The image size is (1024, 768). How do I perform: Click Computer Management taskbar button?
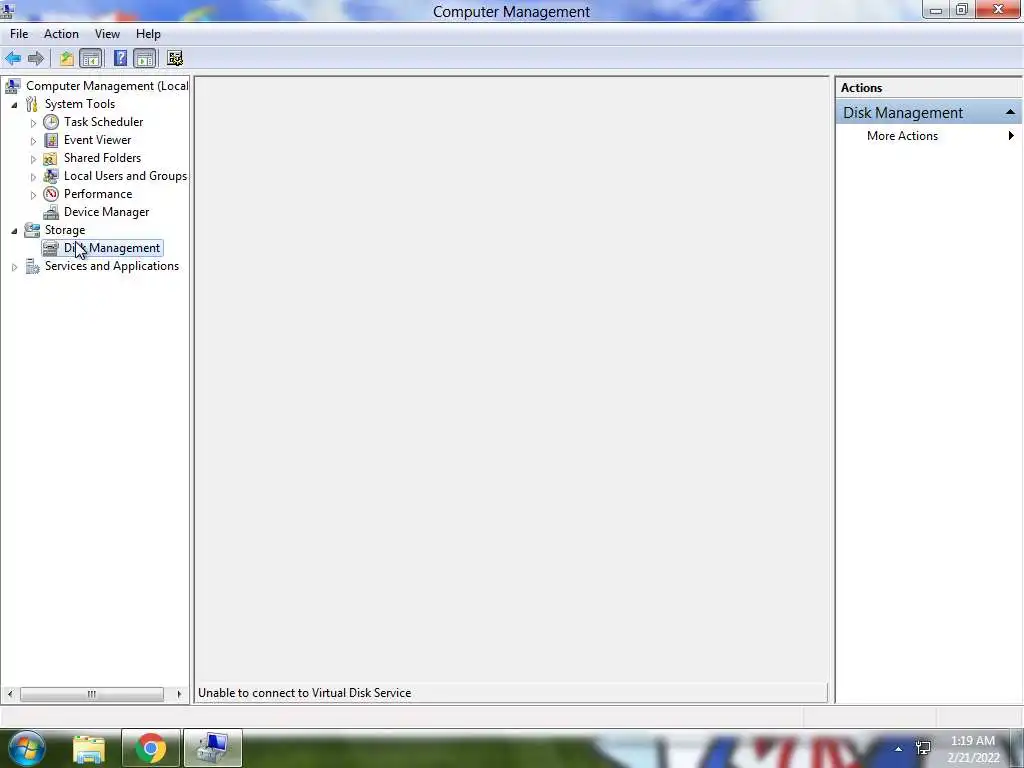click(213, 748)
